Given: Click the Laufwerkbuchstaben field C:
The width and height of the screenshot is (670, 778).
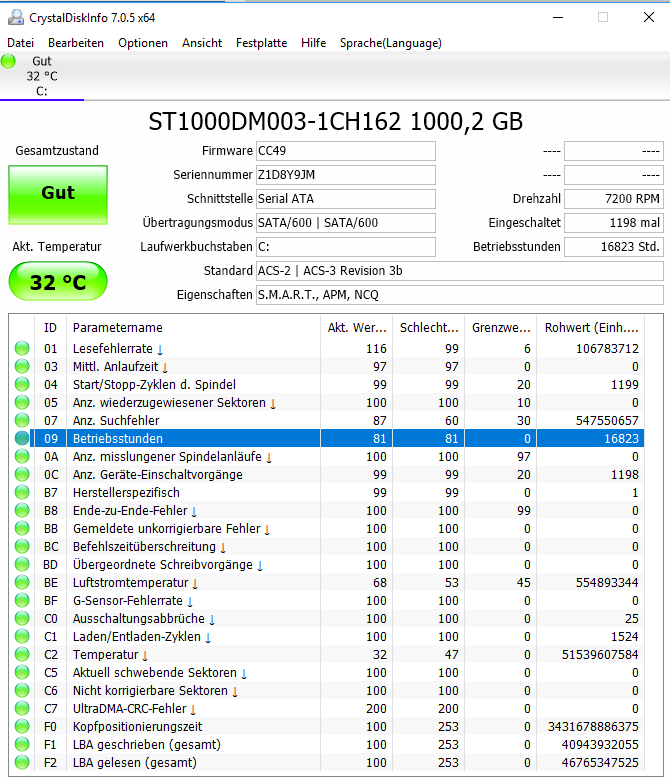Looking at the screenshot, I should pos(345,247).
